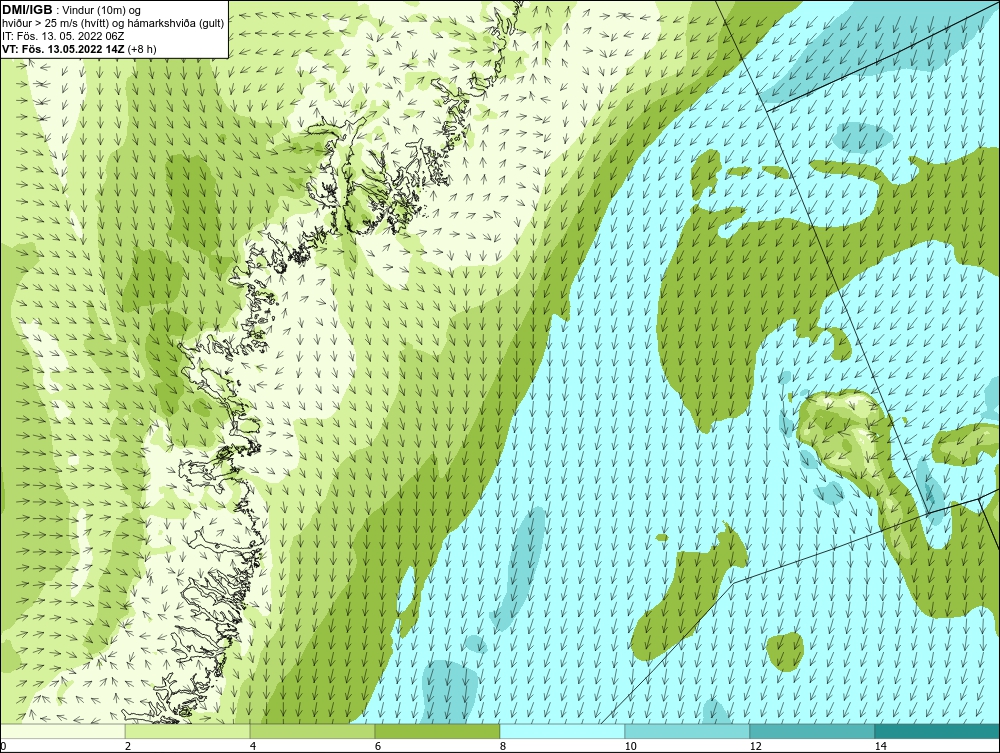Click the legend label '14'
1000x753 pixels.
pyautogui.click(x=880, y=746)
